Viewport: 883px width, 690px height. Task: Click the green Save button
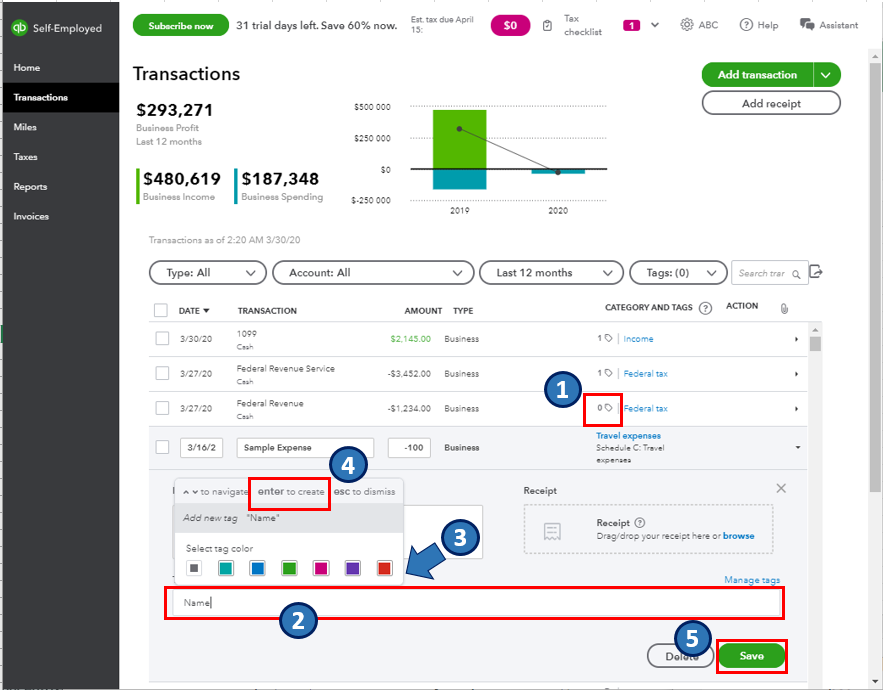751,656
